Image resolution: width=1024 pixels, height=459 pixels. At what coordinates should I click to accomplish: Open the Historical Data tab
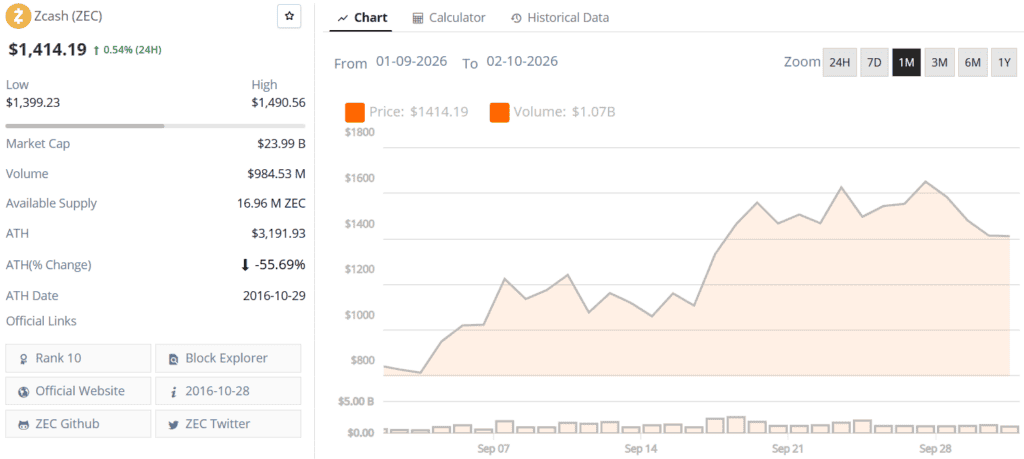(560, 18)
